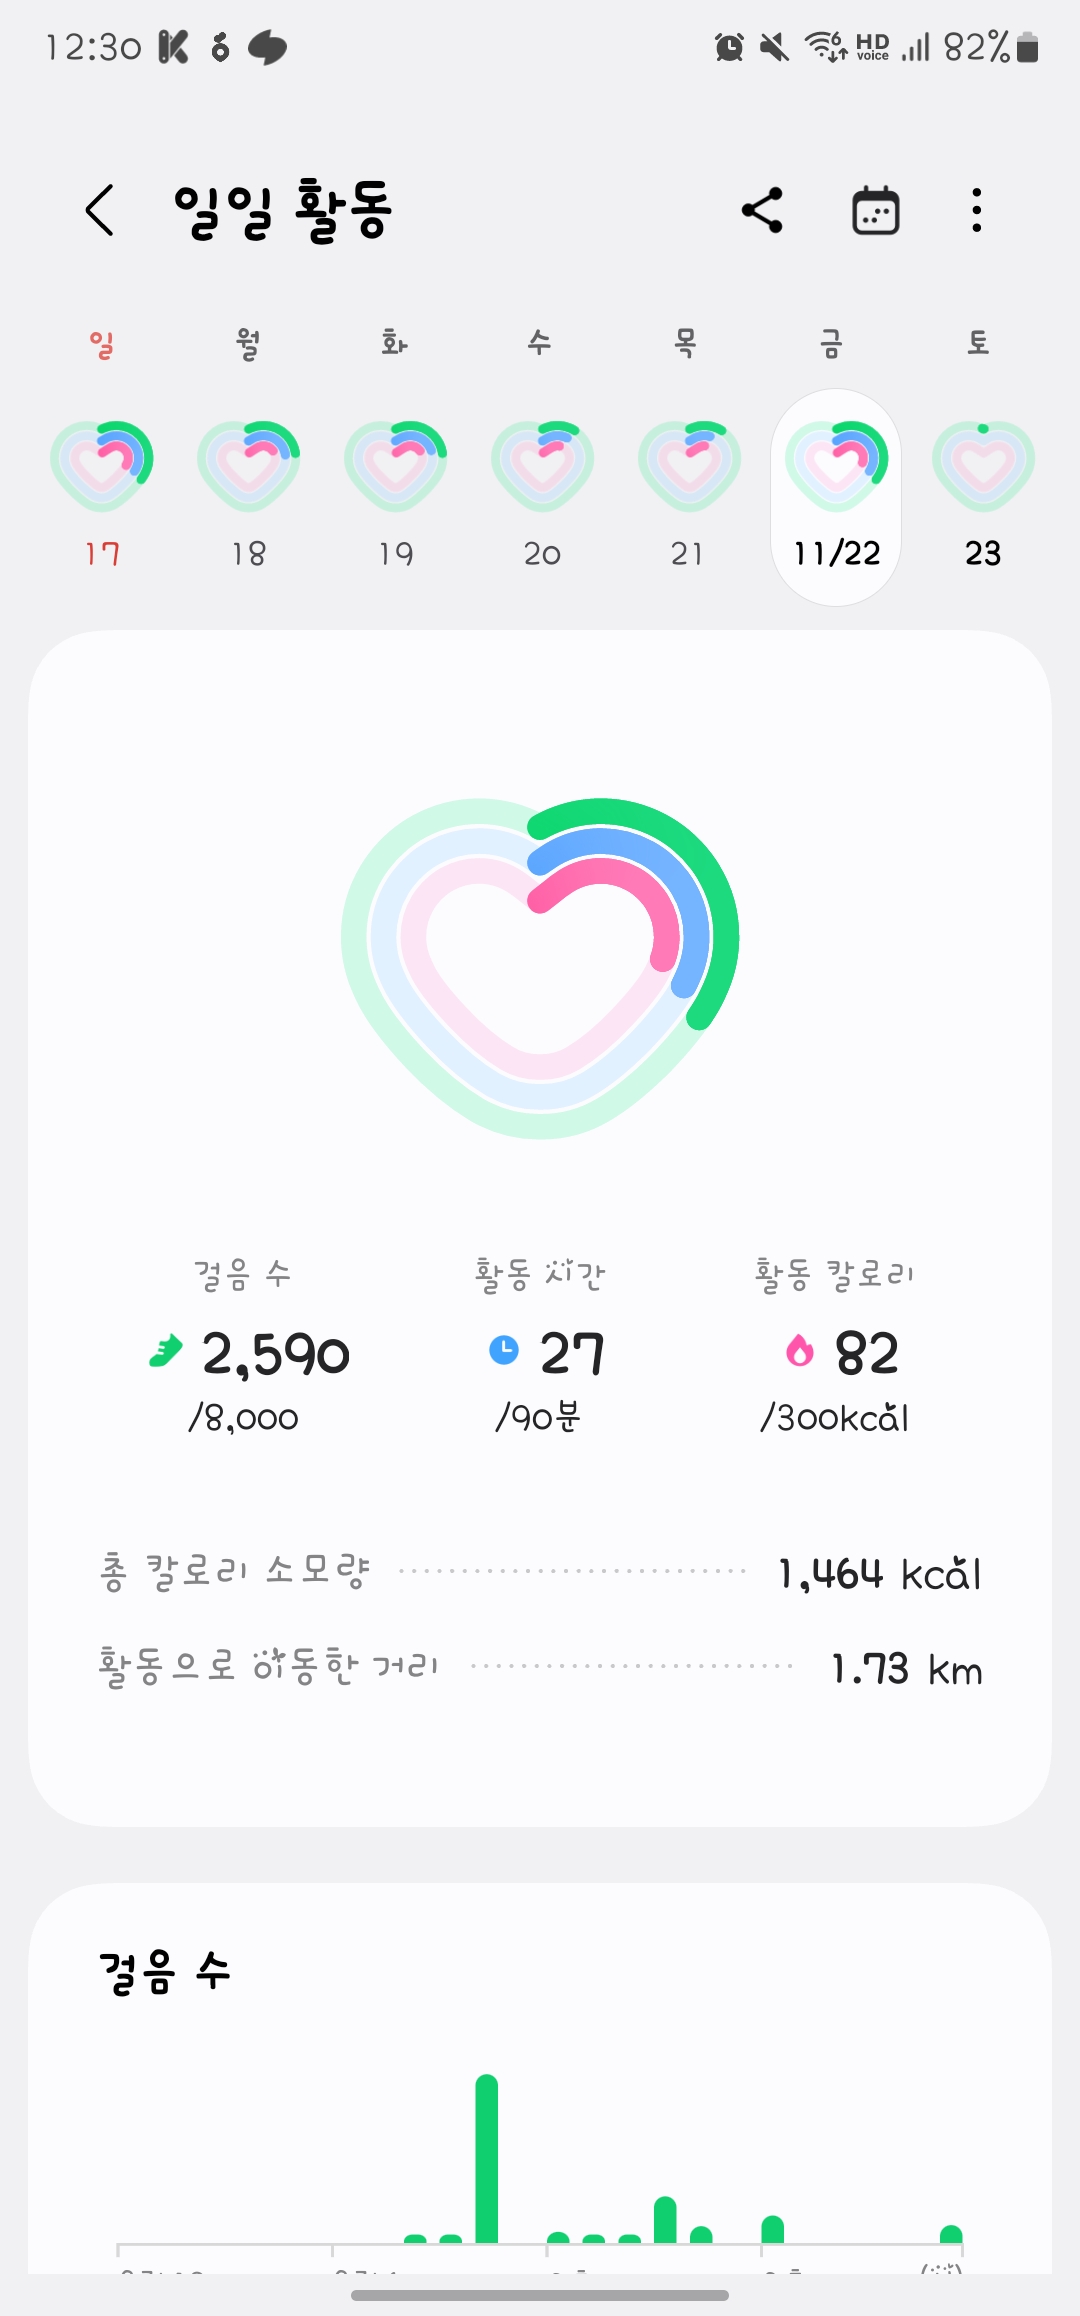
Task: Open the 2,590 step count detail
Action: tap(276, 1355)
